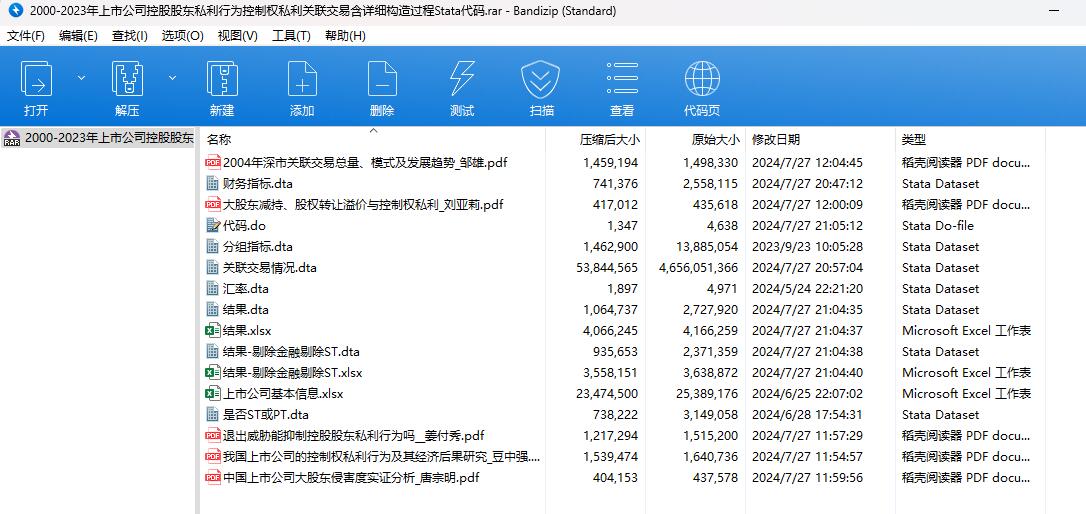Image resolution: width=1086 pixels, height=514 pixels.
Task: Click the PDF icon of 我国上市公司的控制权私利 file
Action: [x=213, y=457]
